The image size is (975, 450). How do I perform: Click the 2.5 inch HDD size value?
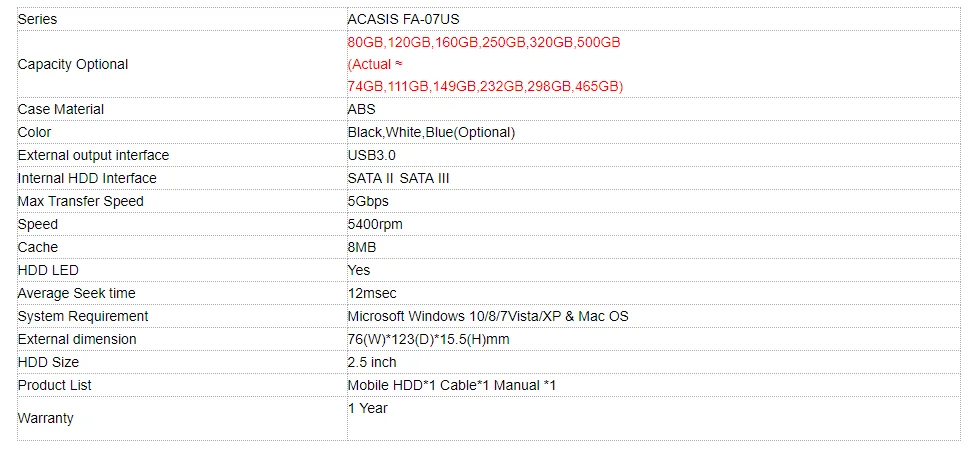[x=372, y=362]
